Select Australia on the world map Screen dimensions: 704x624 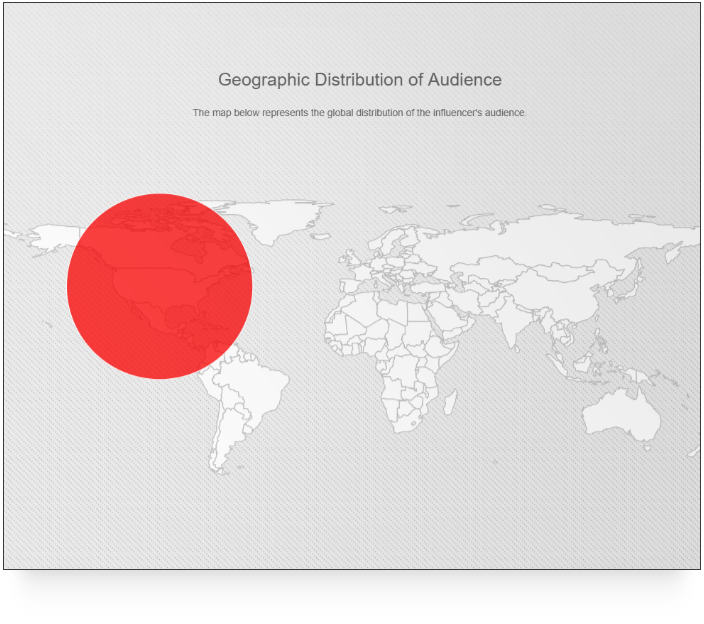pos(622,415)
